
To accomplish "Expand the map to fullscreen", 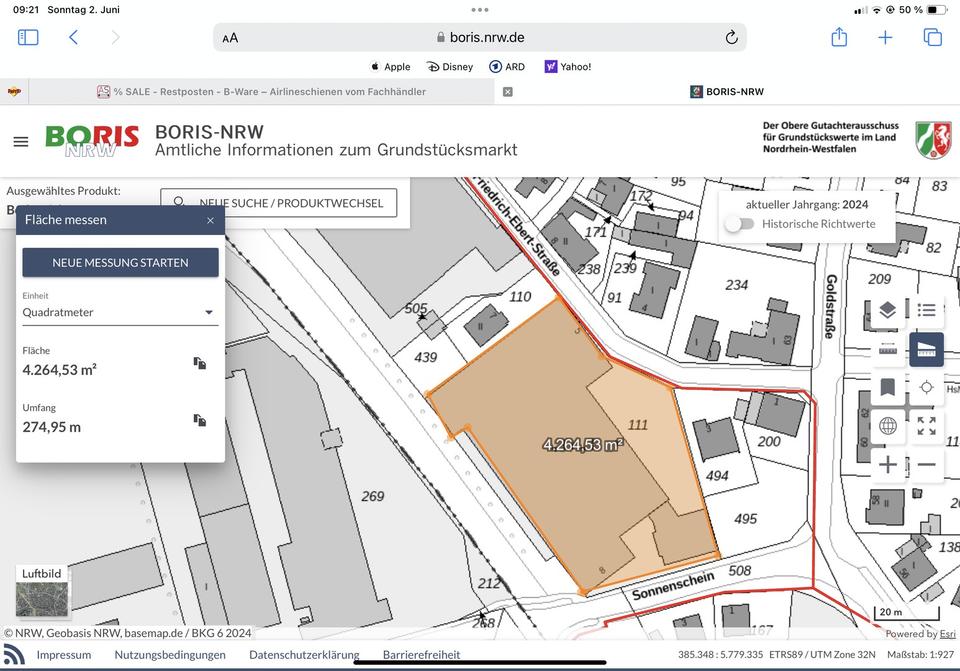I will tap(926, 426).
